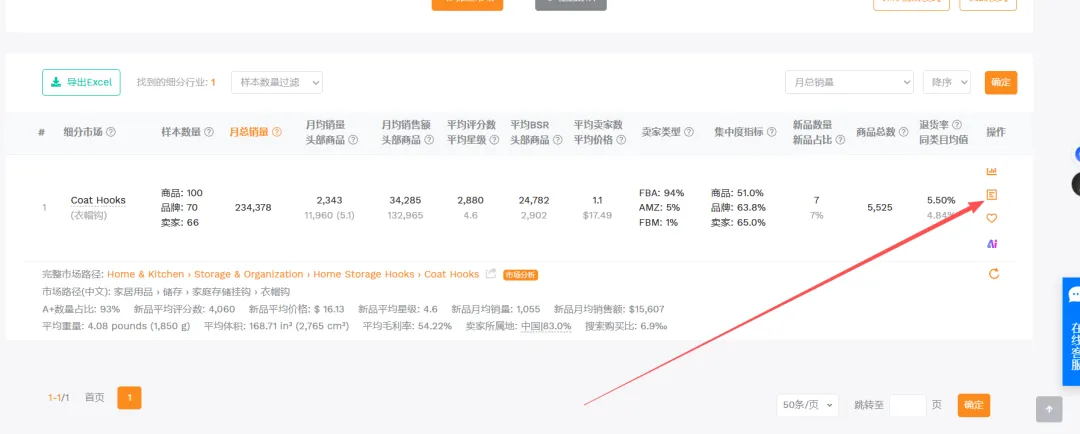Click the help icon under 月均销售额 头部商品

click(x=429, y=140)
